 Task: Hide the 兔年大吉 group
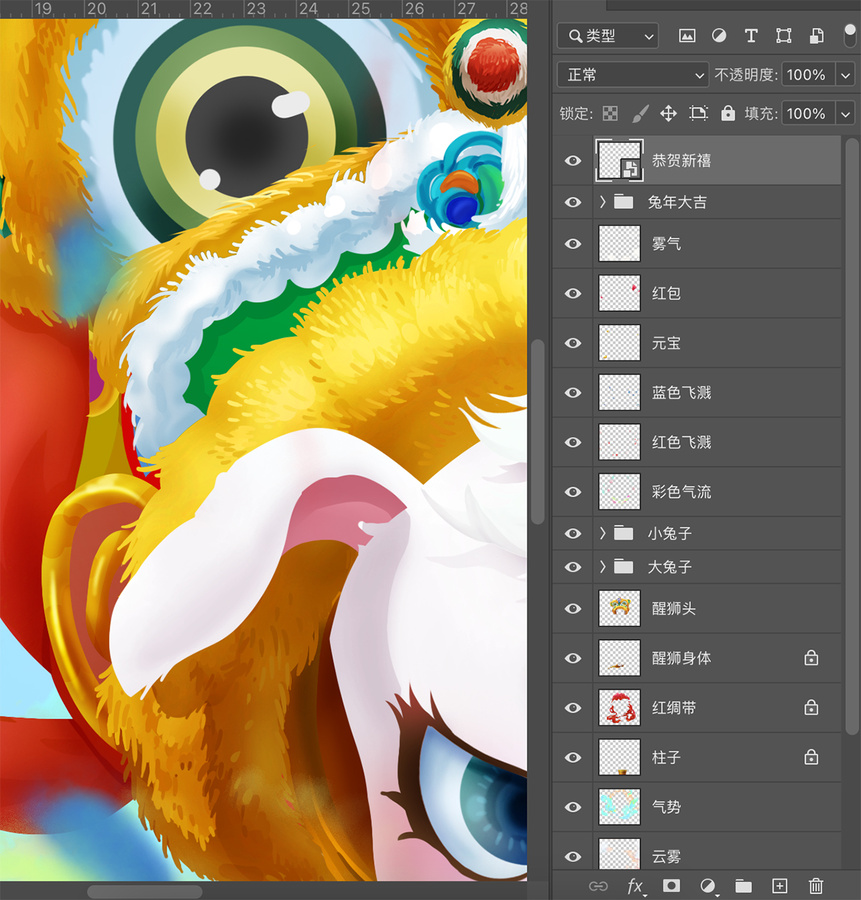tap(573, 202)
